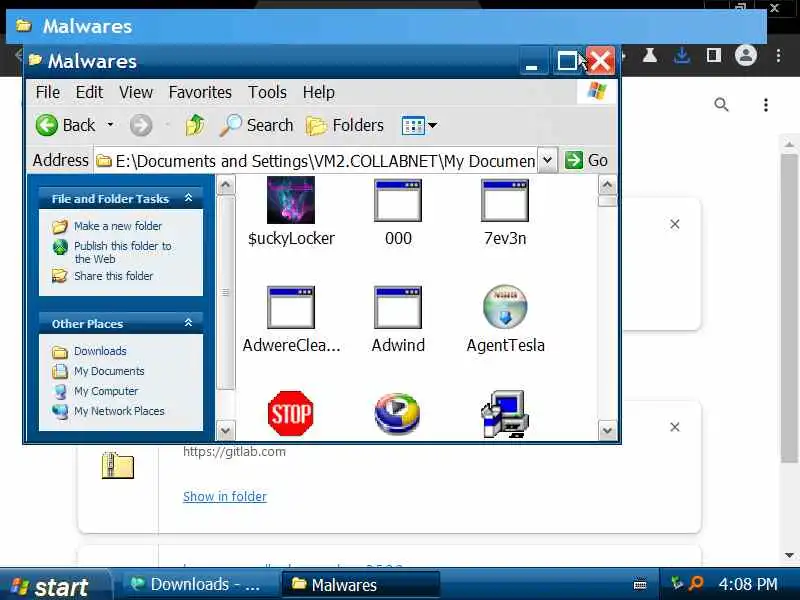Image resolution: width=800 pixels, height=600 pixels.
Task: Select the red STOP sign file
Action: (291, 414)
